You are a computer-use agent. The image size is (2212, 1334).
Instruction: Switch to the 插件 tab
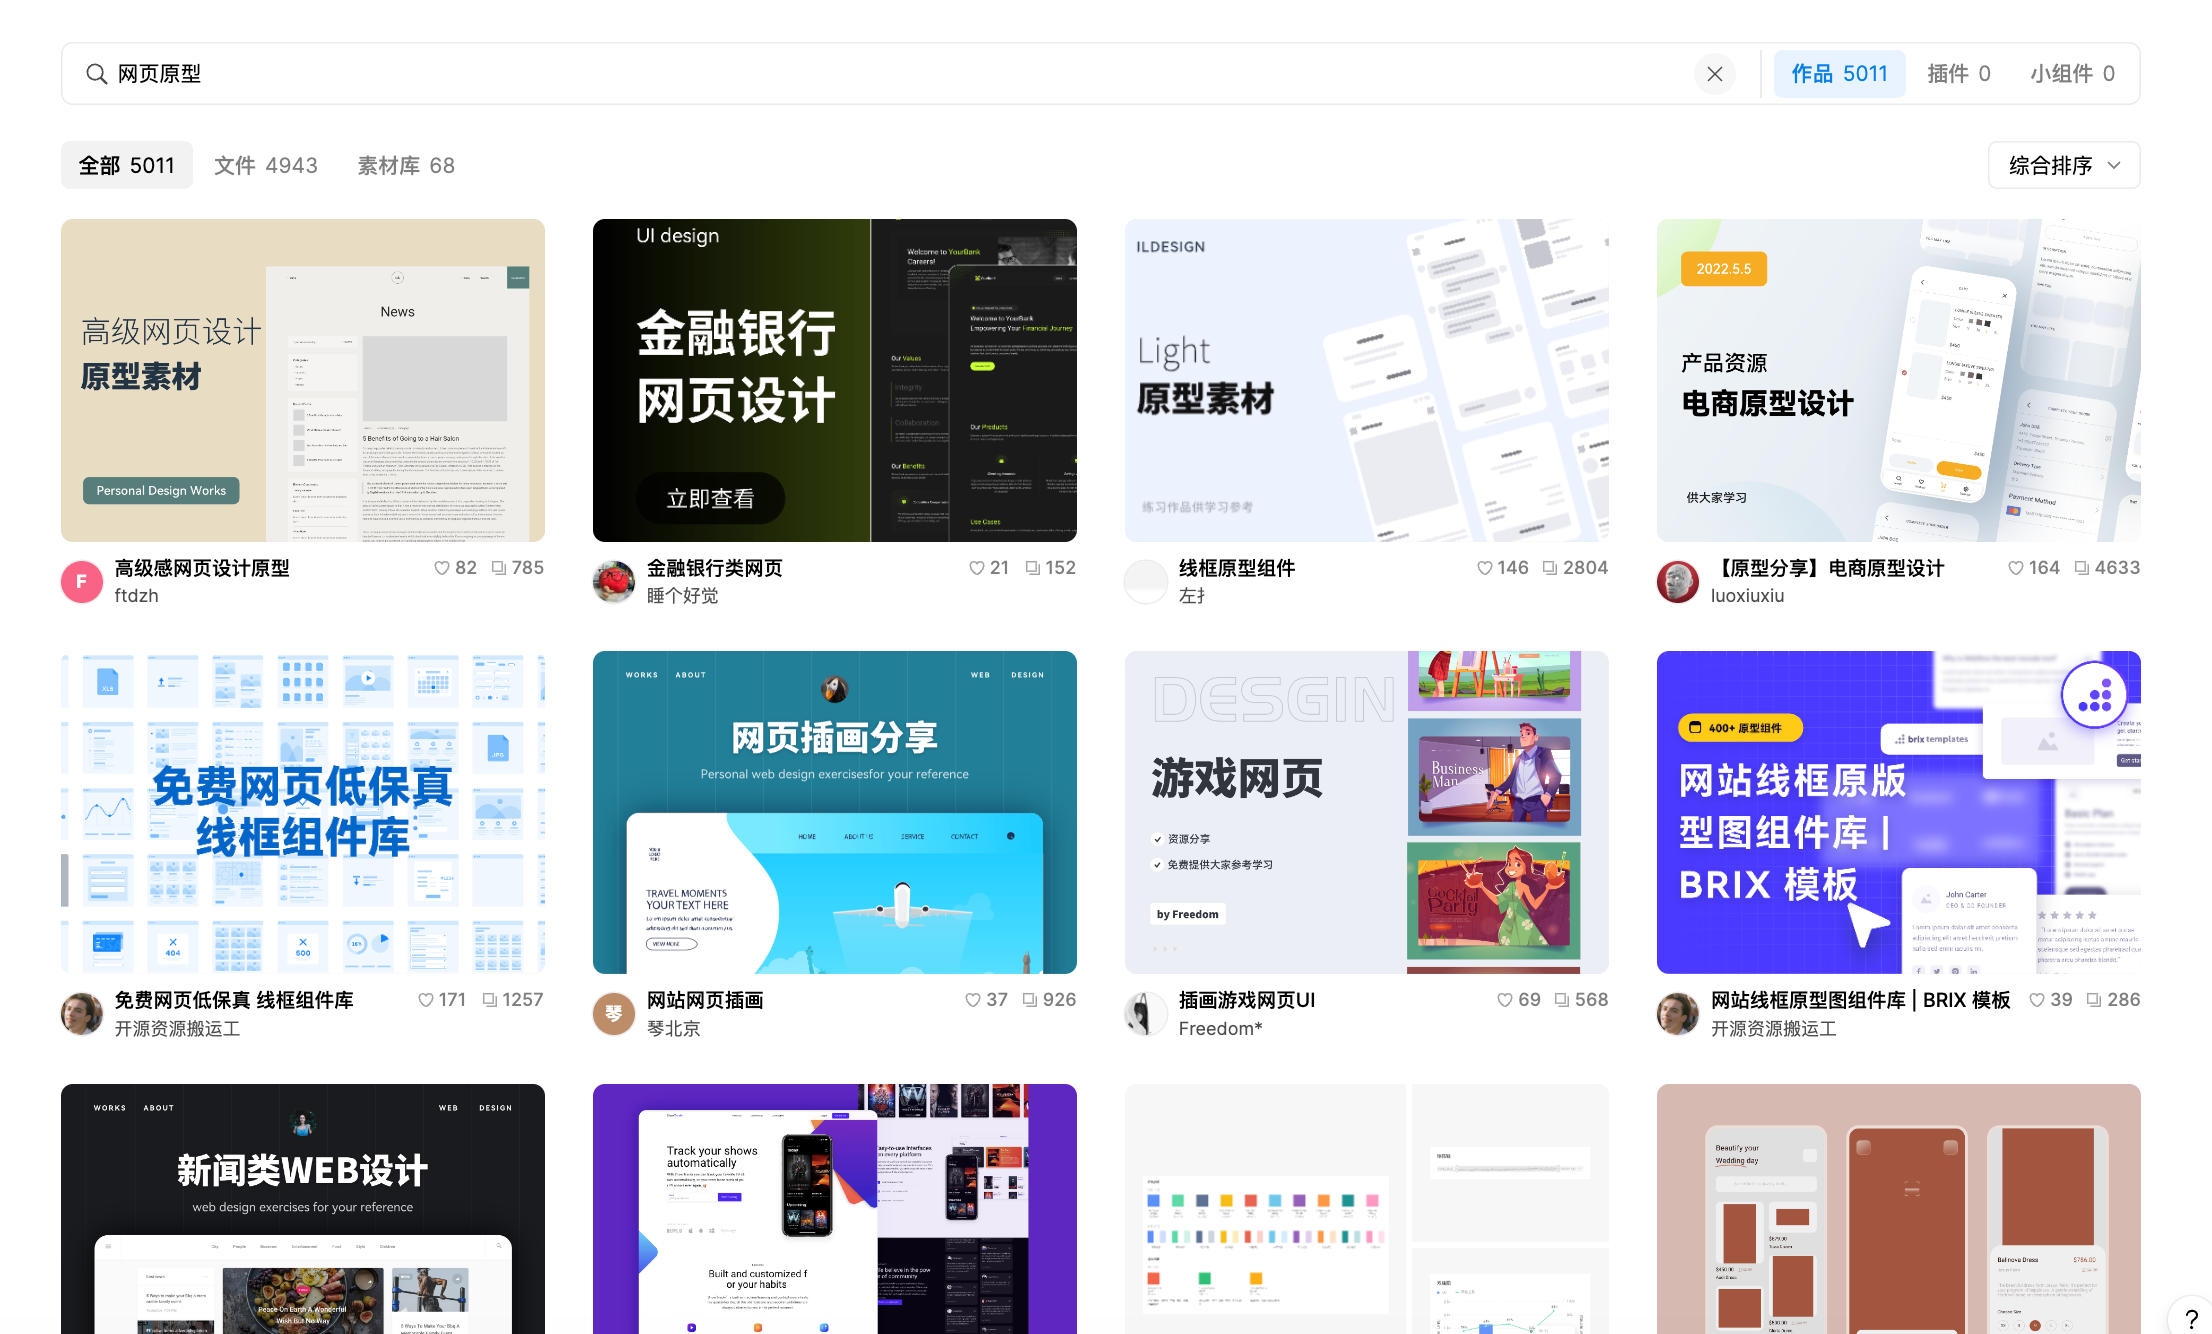pyautogui.click(x=1958, y=73)
